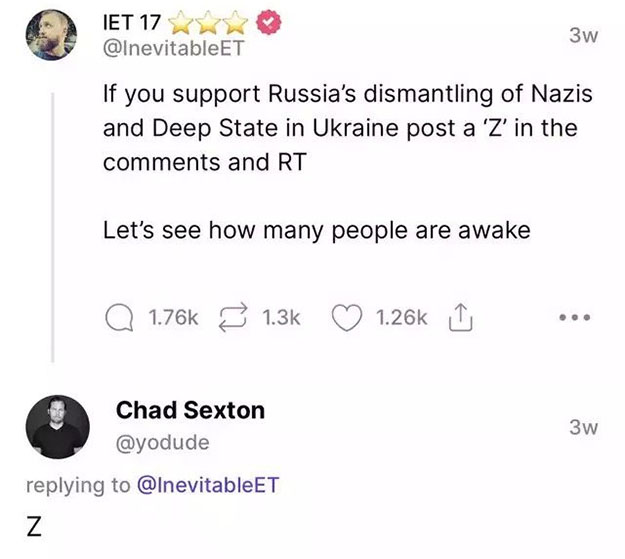Screen dimensions: 625x559
Task: Click the 3w timestamp on Chad Sexton's reply
Action: click(582, 427)
